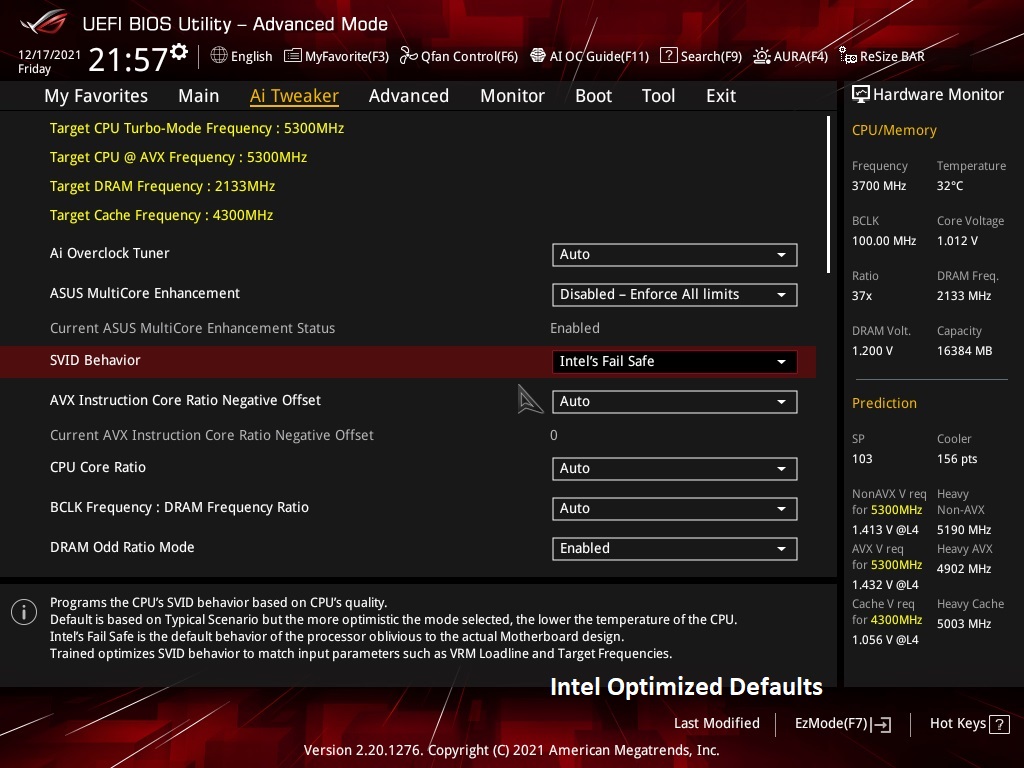1024x768 pixels.
Task: Launch Qfan Control(F6)
Action: tap(458, 56)
